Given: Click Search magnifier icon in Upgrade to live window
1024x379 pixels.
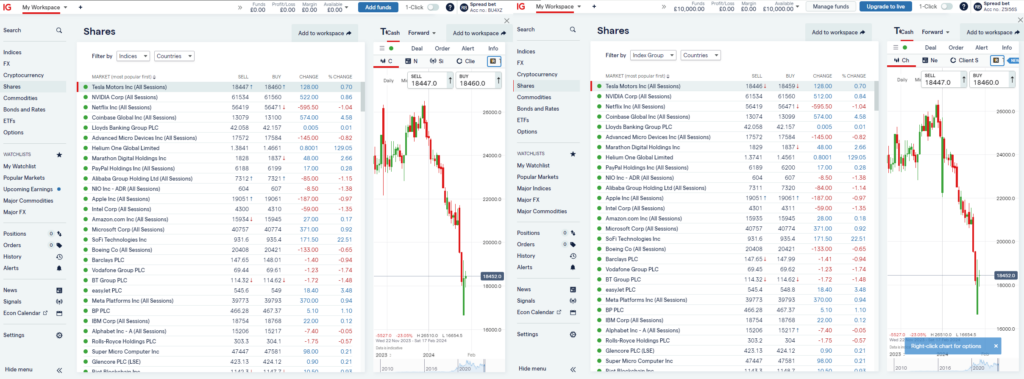Looking at the screenshot, I should 572,30.
